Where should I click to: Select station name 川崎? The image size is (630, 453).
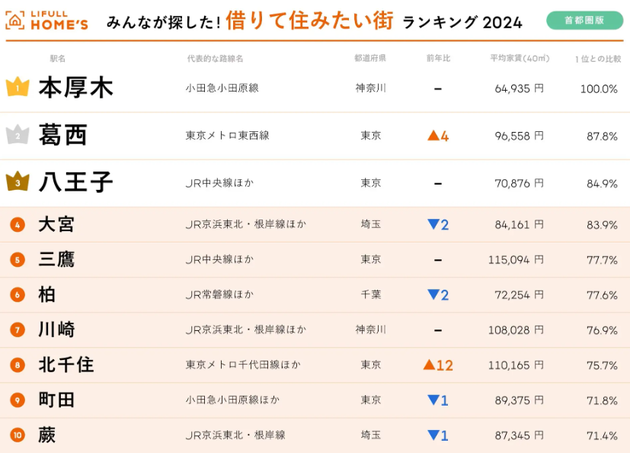[x=56, y=330]
